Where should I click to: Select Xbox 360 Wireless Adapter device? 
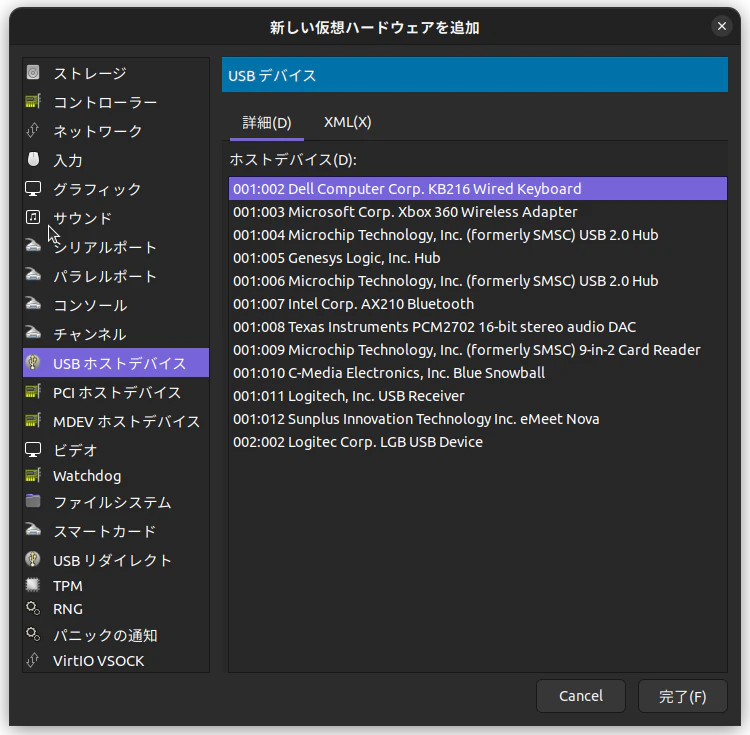click(477, 211)
